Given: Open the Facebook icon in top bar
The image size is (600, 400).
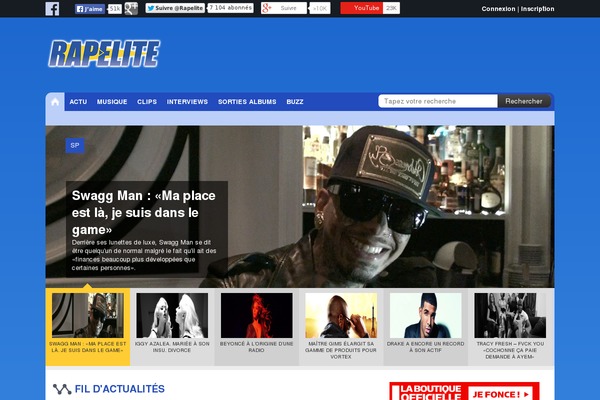Looking at the screenshot, I should (x=52, y=8).
